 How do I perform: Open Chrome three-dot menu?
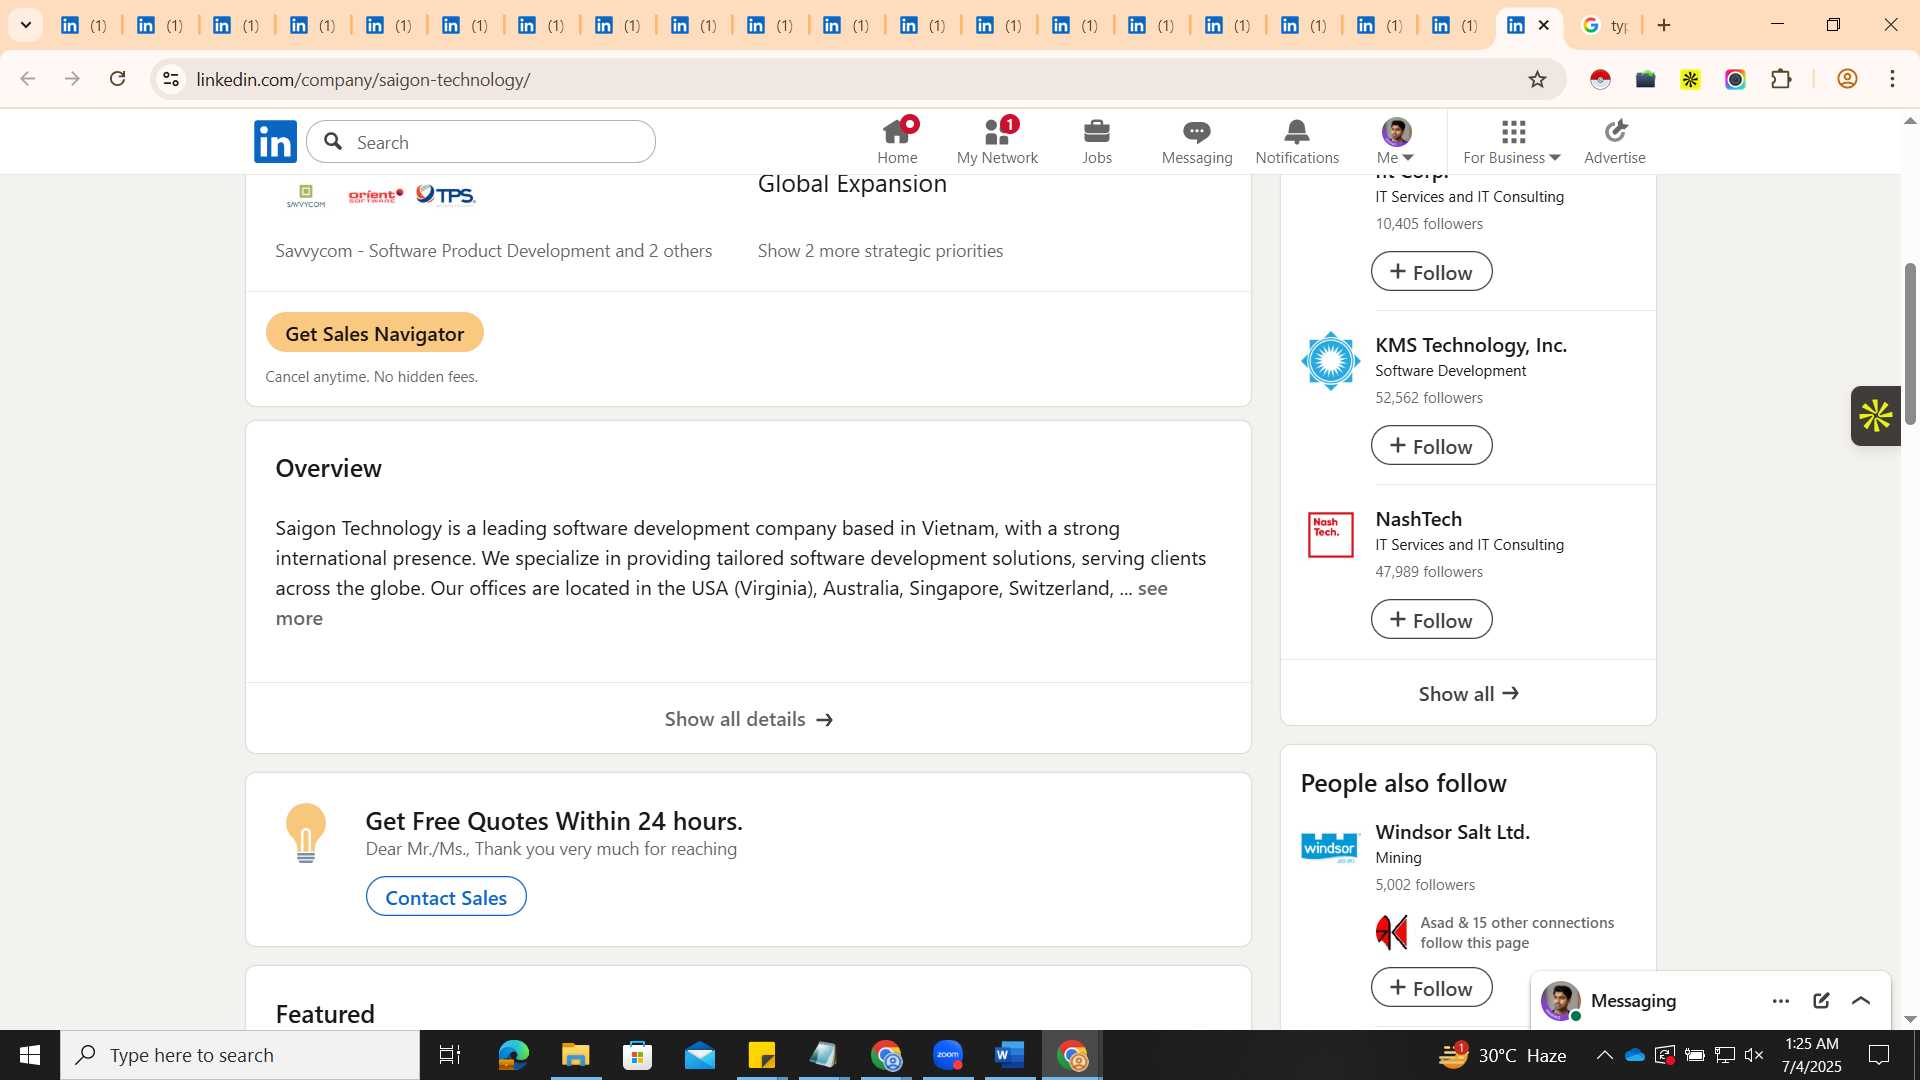[x=1893, y=79]
